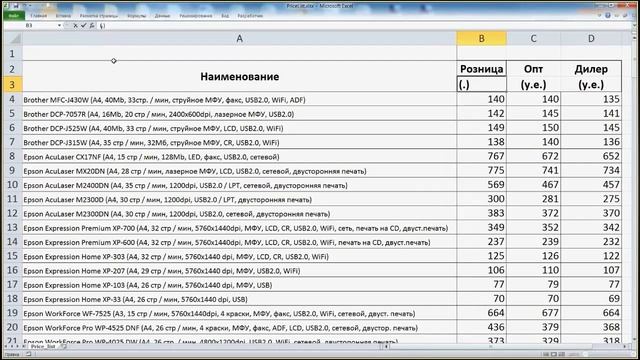
Task: Select the Brother MFC-J430W name cell
Action: click(x=239, y=99)
